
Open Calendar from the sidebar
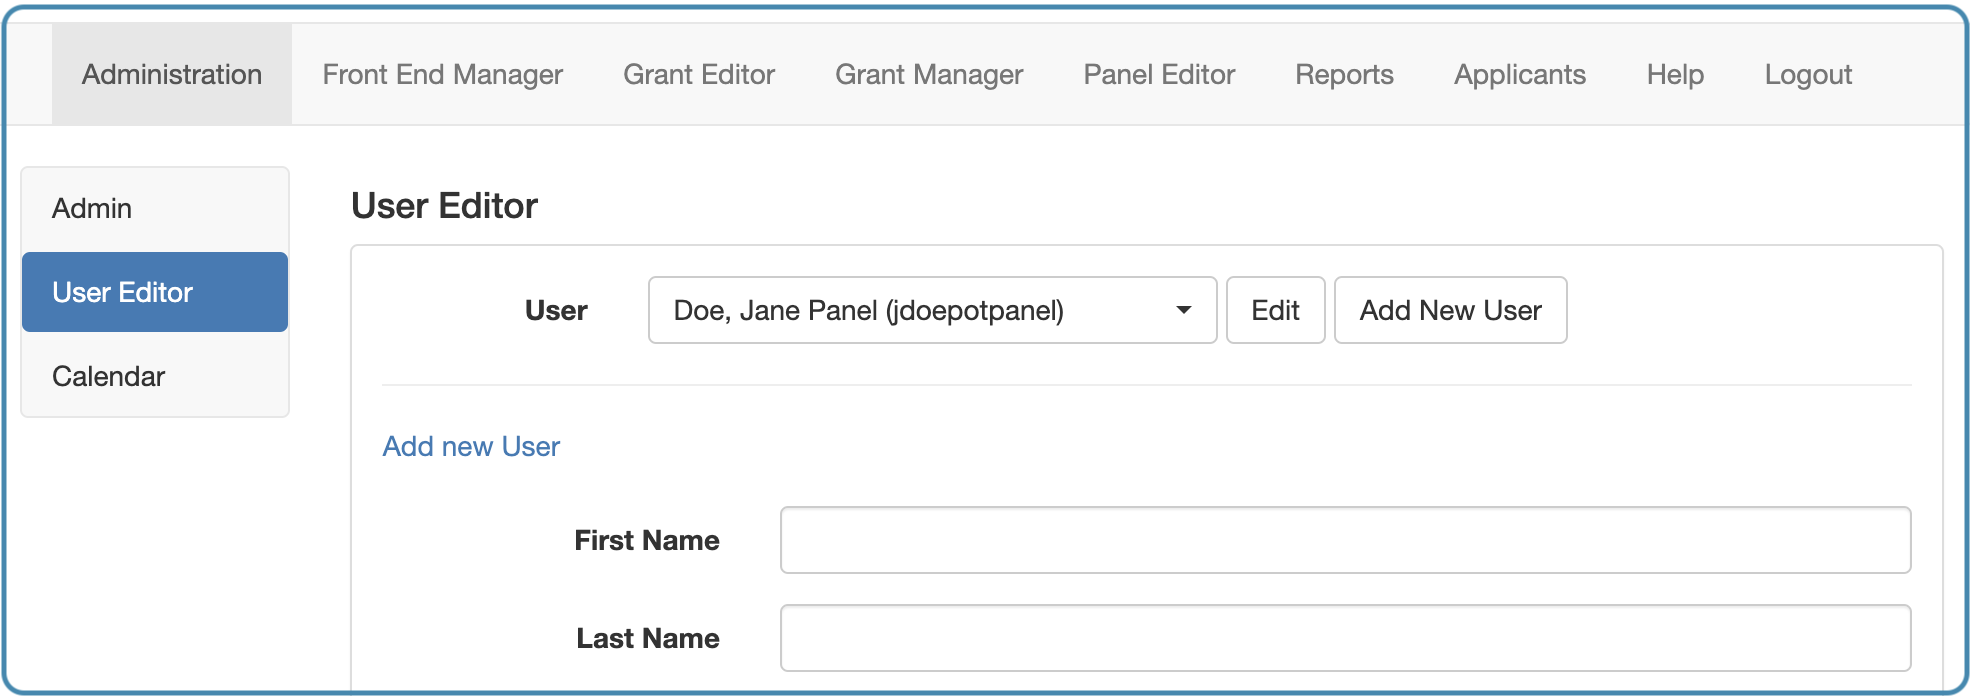click(155, 376)
